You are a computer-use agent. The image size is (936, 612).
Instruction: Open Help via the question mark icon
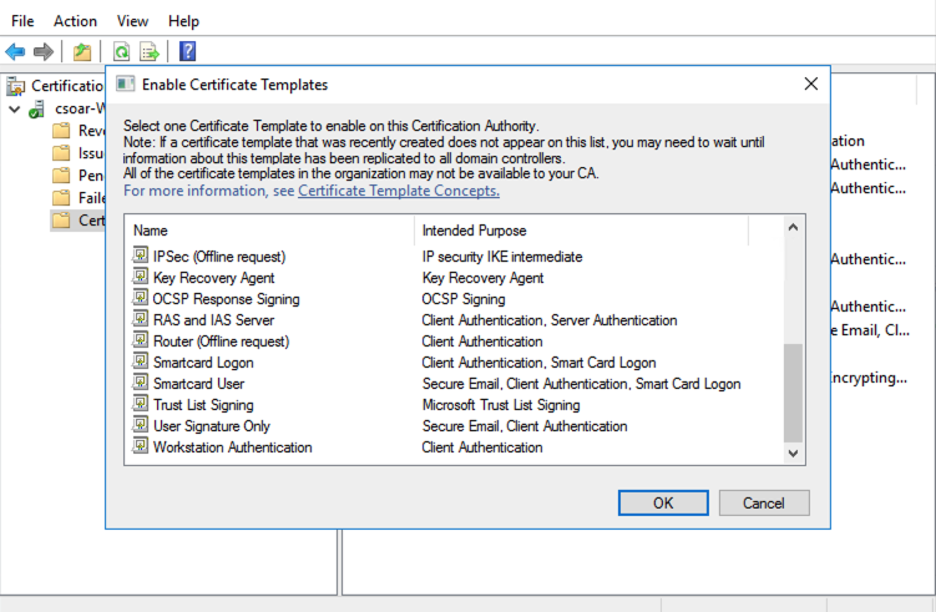[186, 51]
